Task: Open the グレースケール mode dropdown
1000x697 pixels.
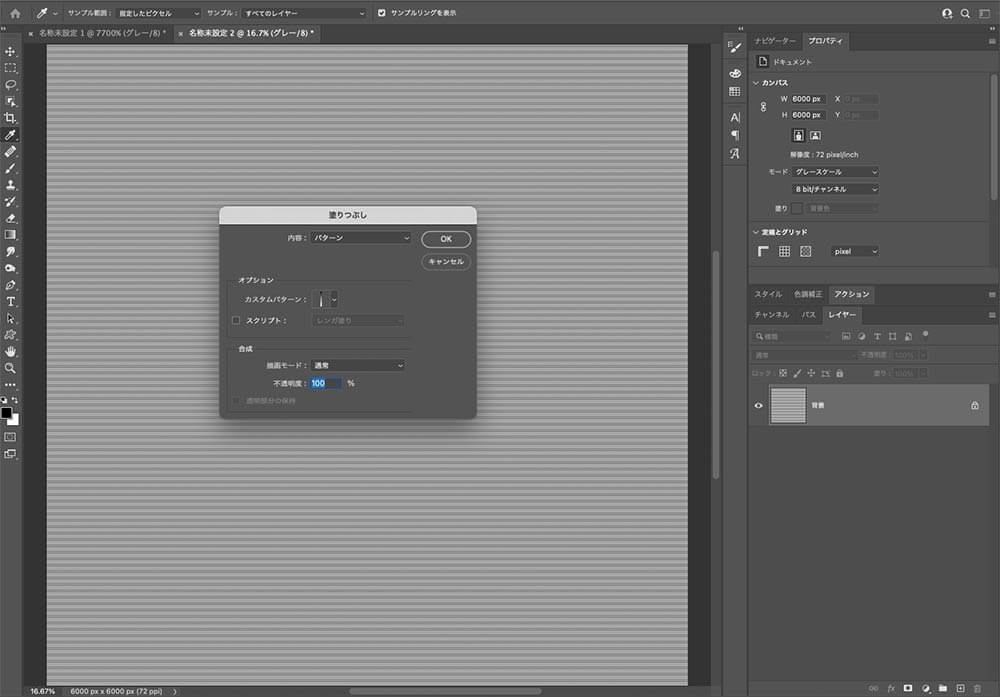Action: pos(835,172)
